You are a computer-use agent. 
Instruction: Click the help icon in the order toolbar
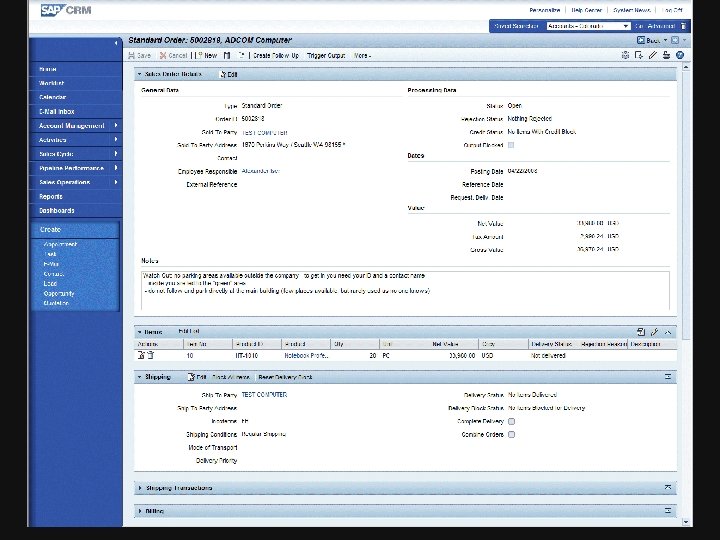tap(680, 55)
